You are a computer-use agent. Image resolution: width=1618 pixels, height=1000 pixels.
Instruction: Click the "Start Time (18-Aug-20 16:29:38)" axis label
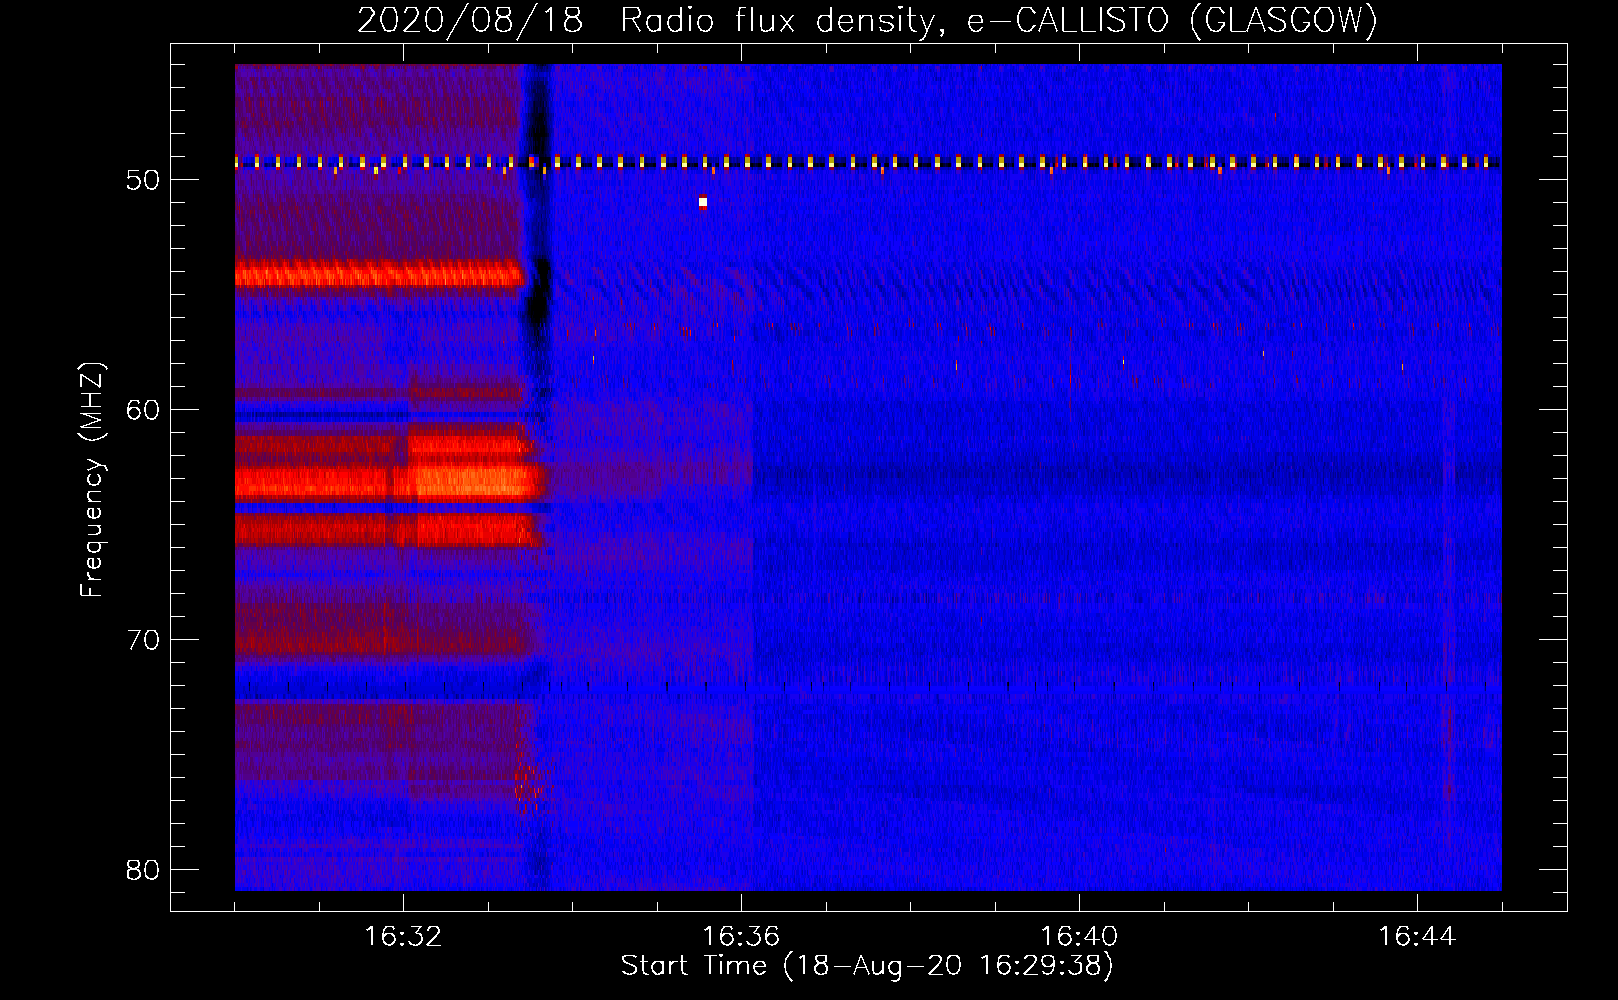867,966
